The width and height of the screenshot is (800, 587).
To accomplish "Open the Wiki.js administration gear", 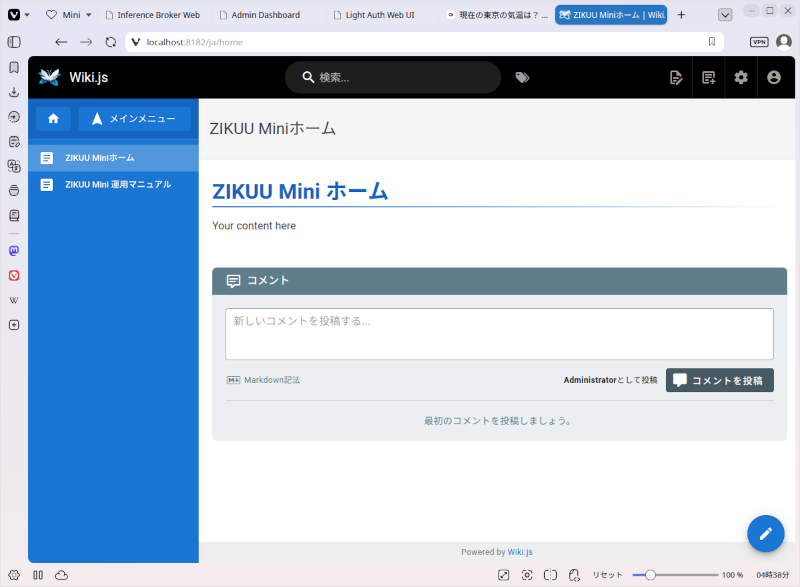I will pyautogui.click(x=741, y=78).
